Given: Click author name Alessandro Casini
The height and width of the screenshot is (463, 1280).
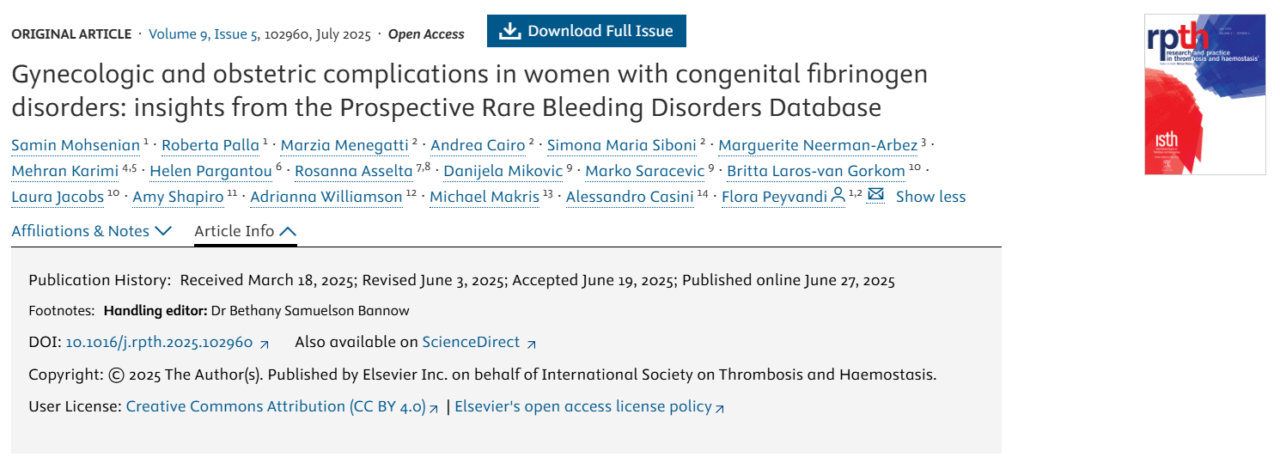Looking at the screenshot, I should [x=629, y=196].
